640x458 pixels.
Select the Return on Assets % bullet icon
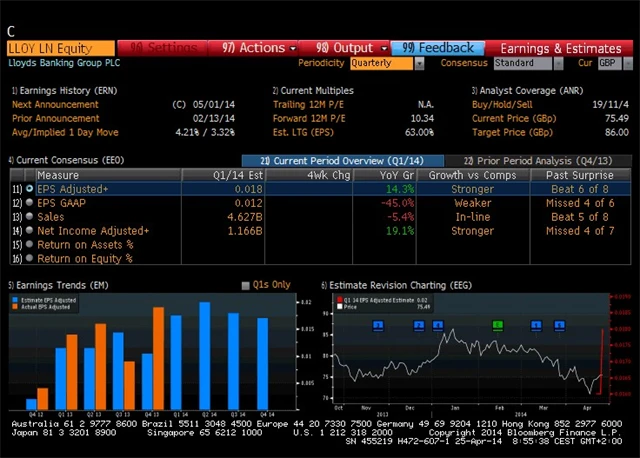[30, 244]
